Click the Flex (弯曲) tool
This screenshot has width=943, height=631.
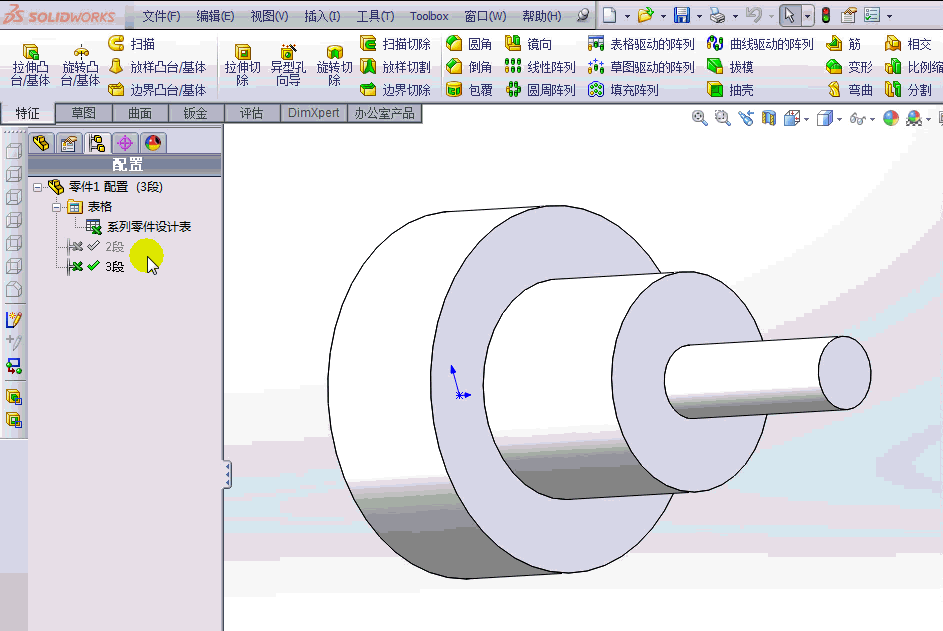click(x=849, y=90)
